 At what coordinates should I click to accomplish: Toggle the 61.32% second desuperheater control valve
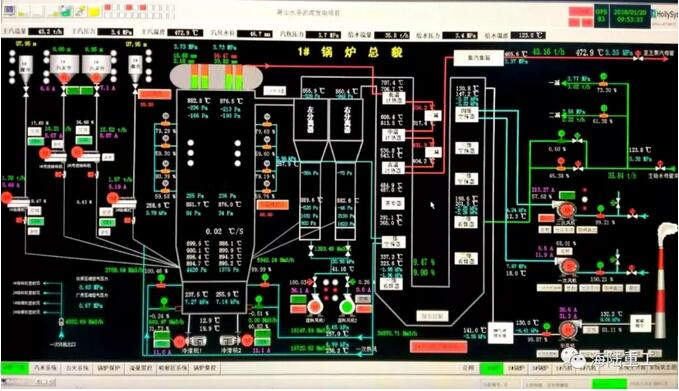pyautogui.click(x=604, y=112)
